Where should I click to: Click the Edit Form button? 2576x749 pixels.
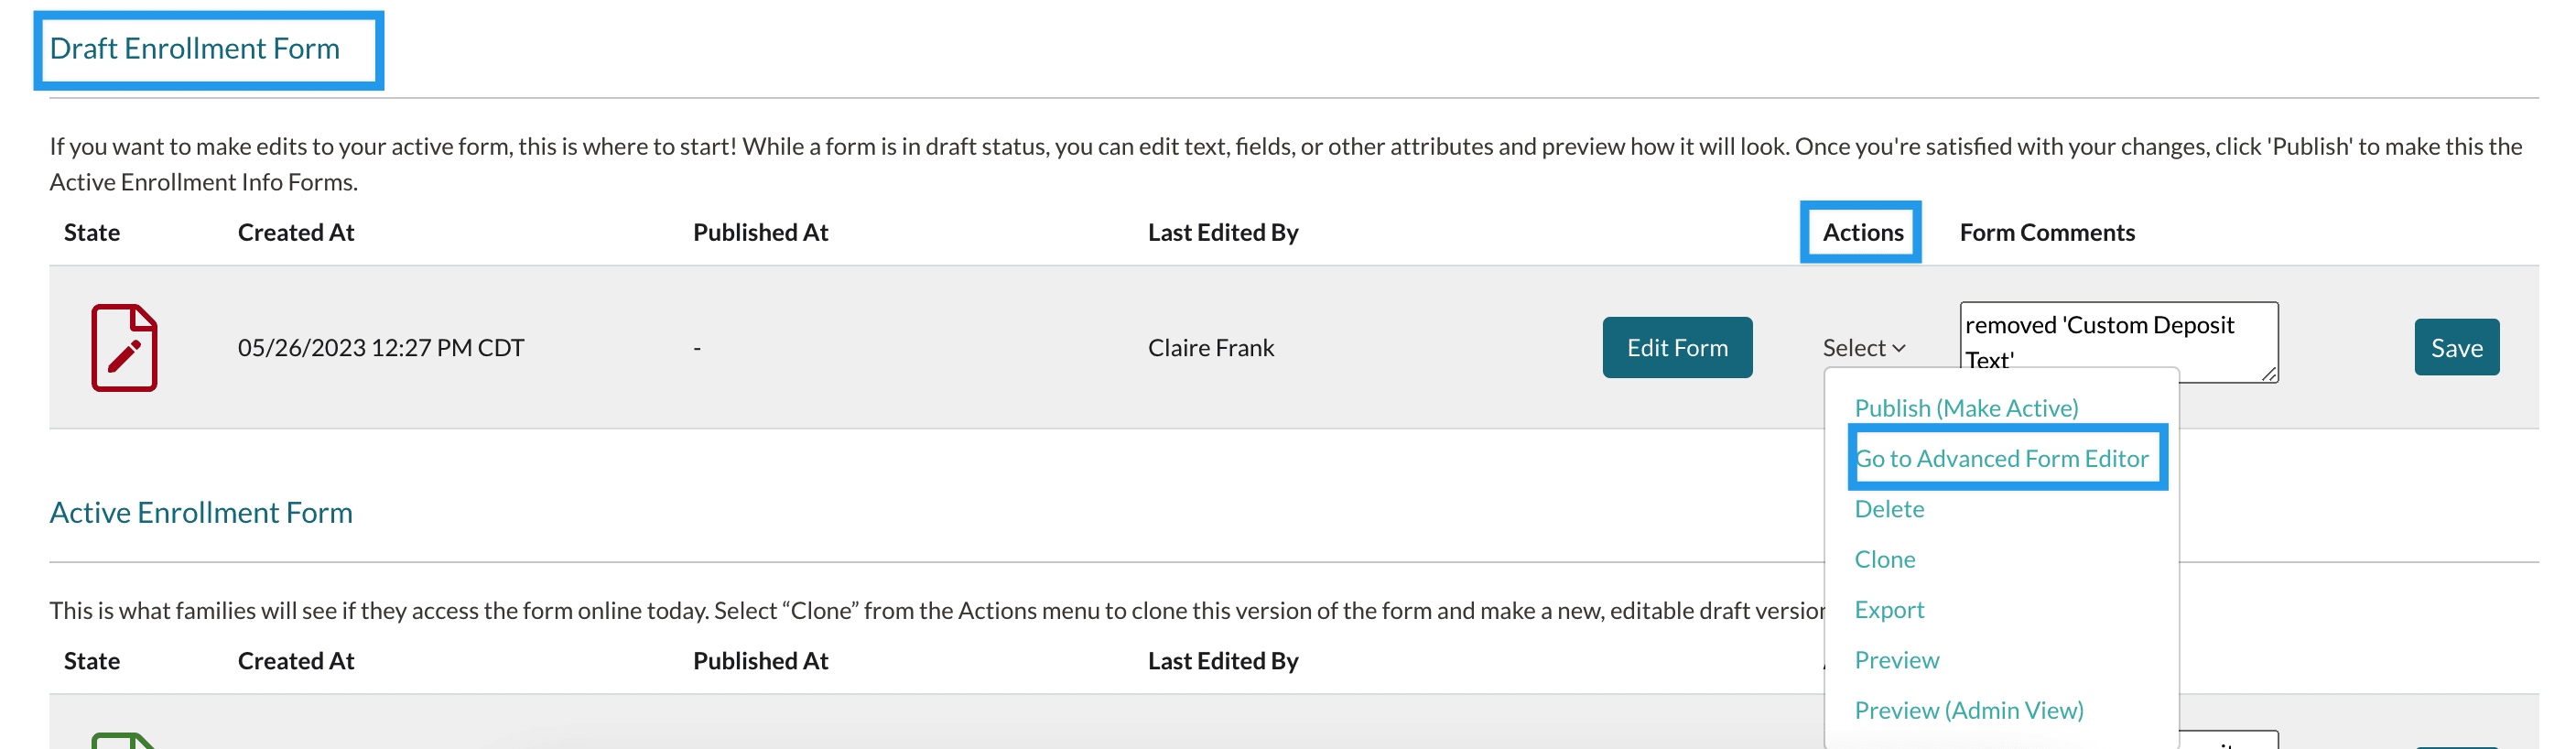(1676, 348)
